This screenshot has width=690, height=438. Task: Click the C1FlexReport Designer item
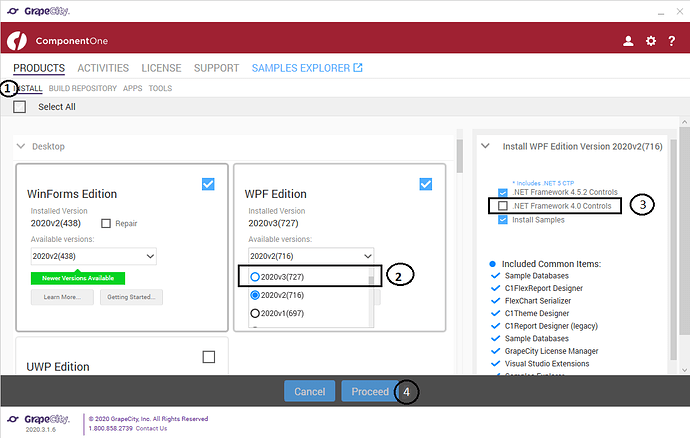click(543, 288)
